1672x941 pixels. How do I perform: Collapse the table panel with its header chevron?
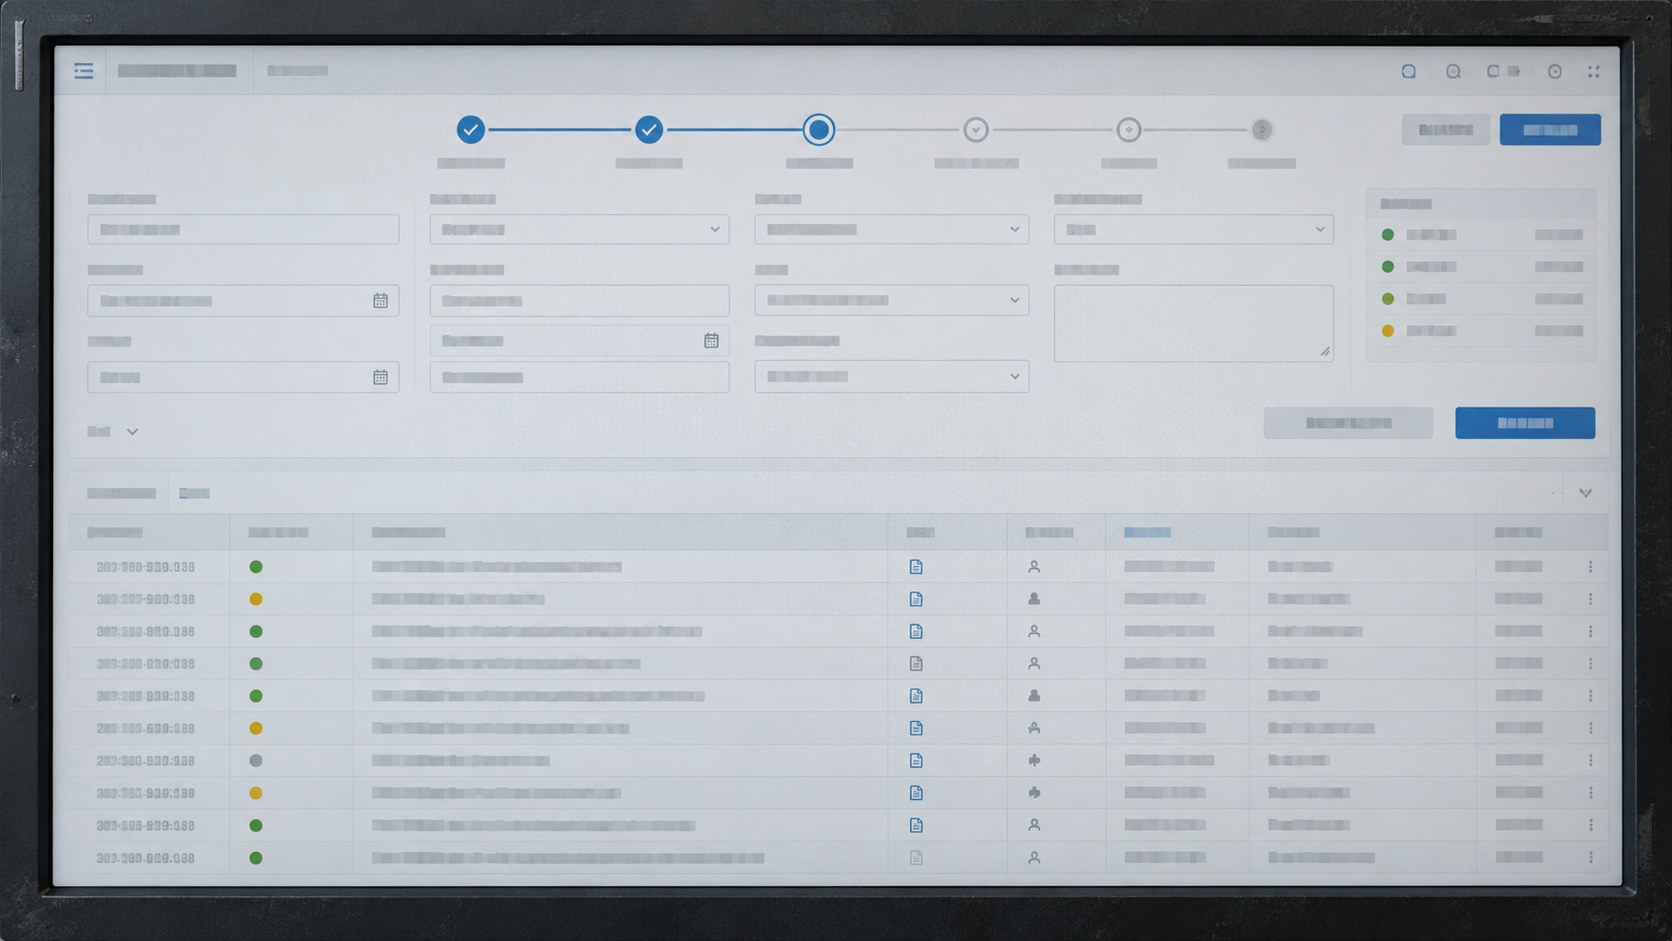tap(1585, 493)
